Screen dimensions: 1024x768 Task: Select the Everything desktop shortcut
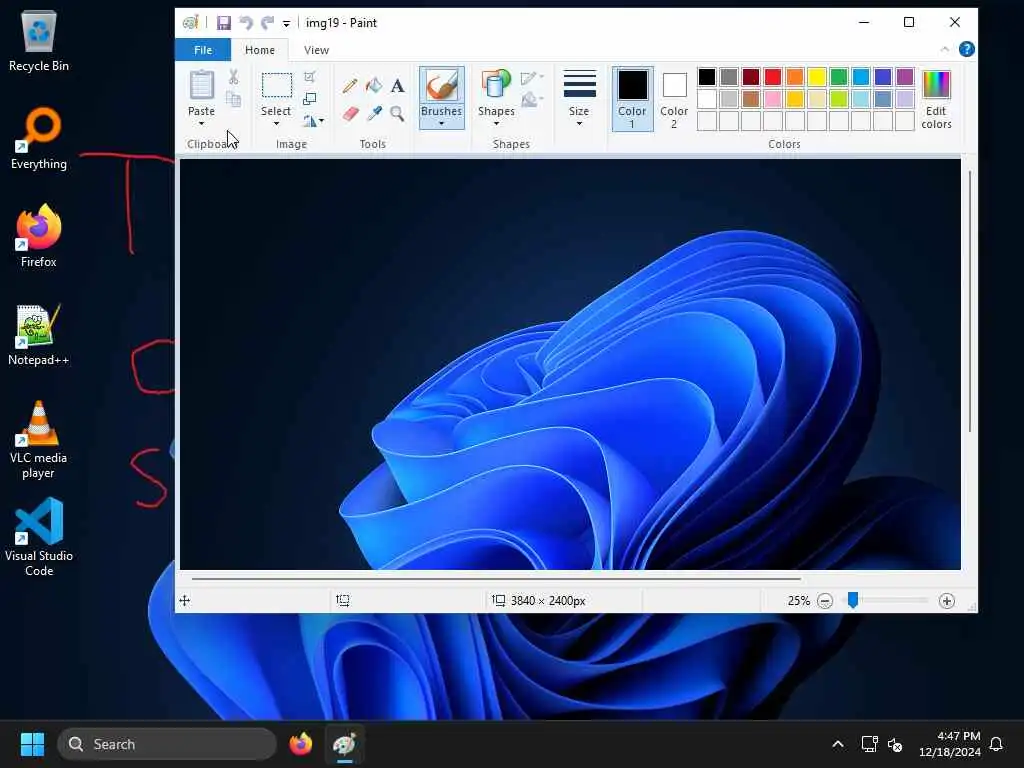coord(39,138)
